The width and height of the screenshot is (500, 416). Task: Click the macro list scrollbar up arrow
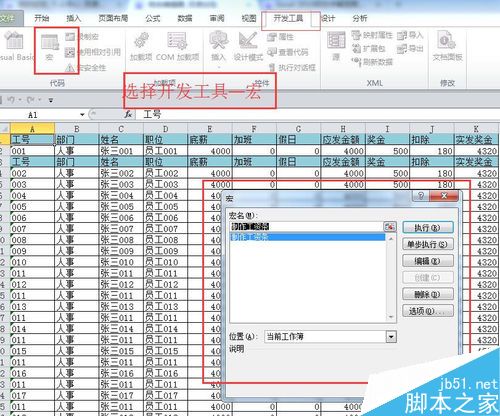[x=391, y=239]
